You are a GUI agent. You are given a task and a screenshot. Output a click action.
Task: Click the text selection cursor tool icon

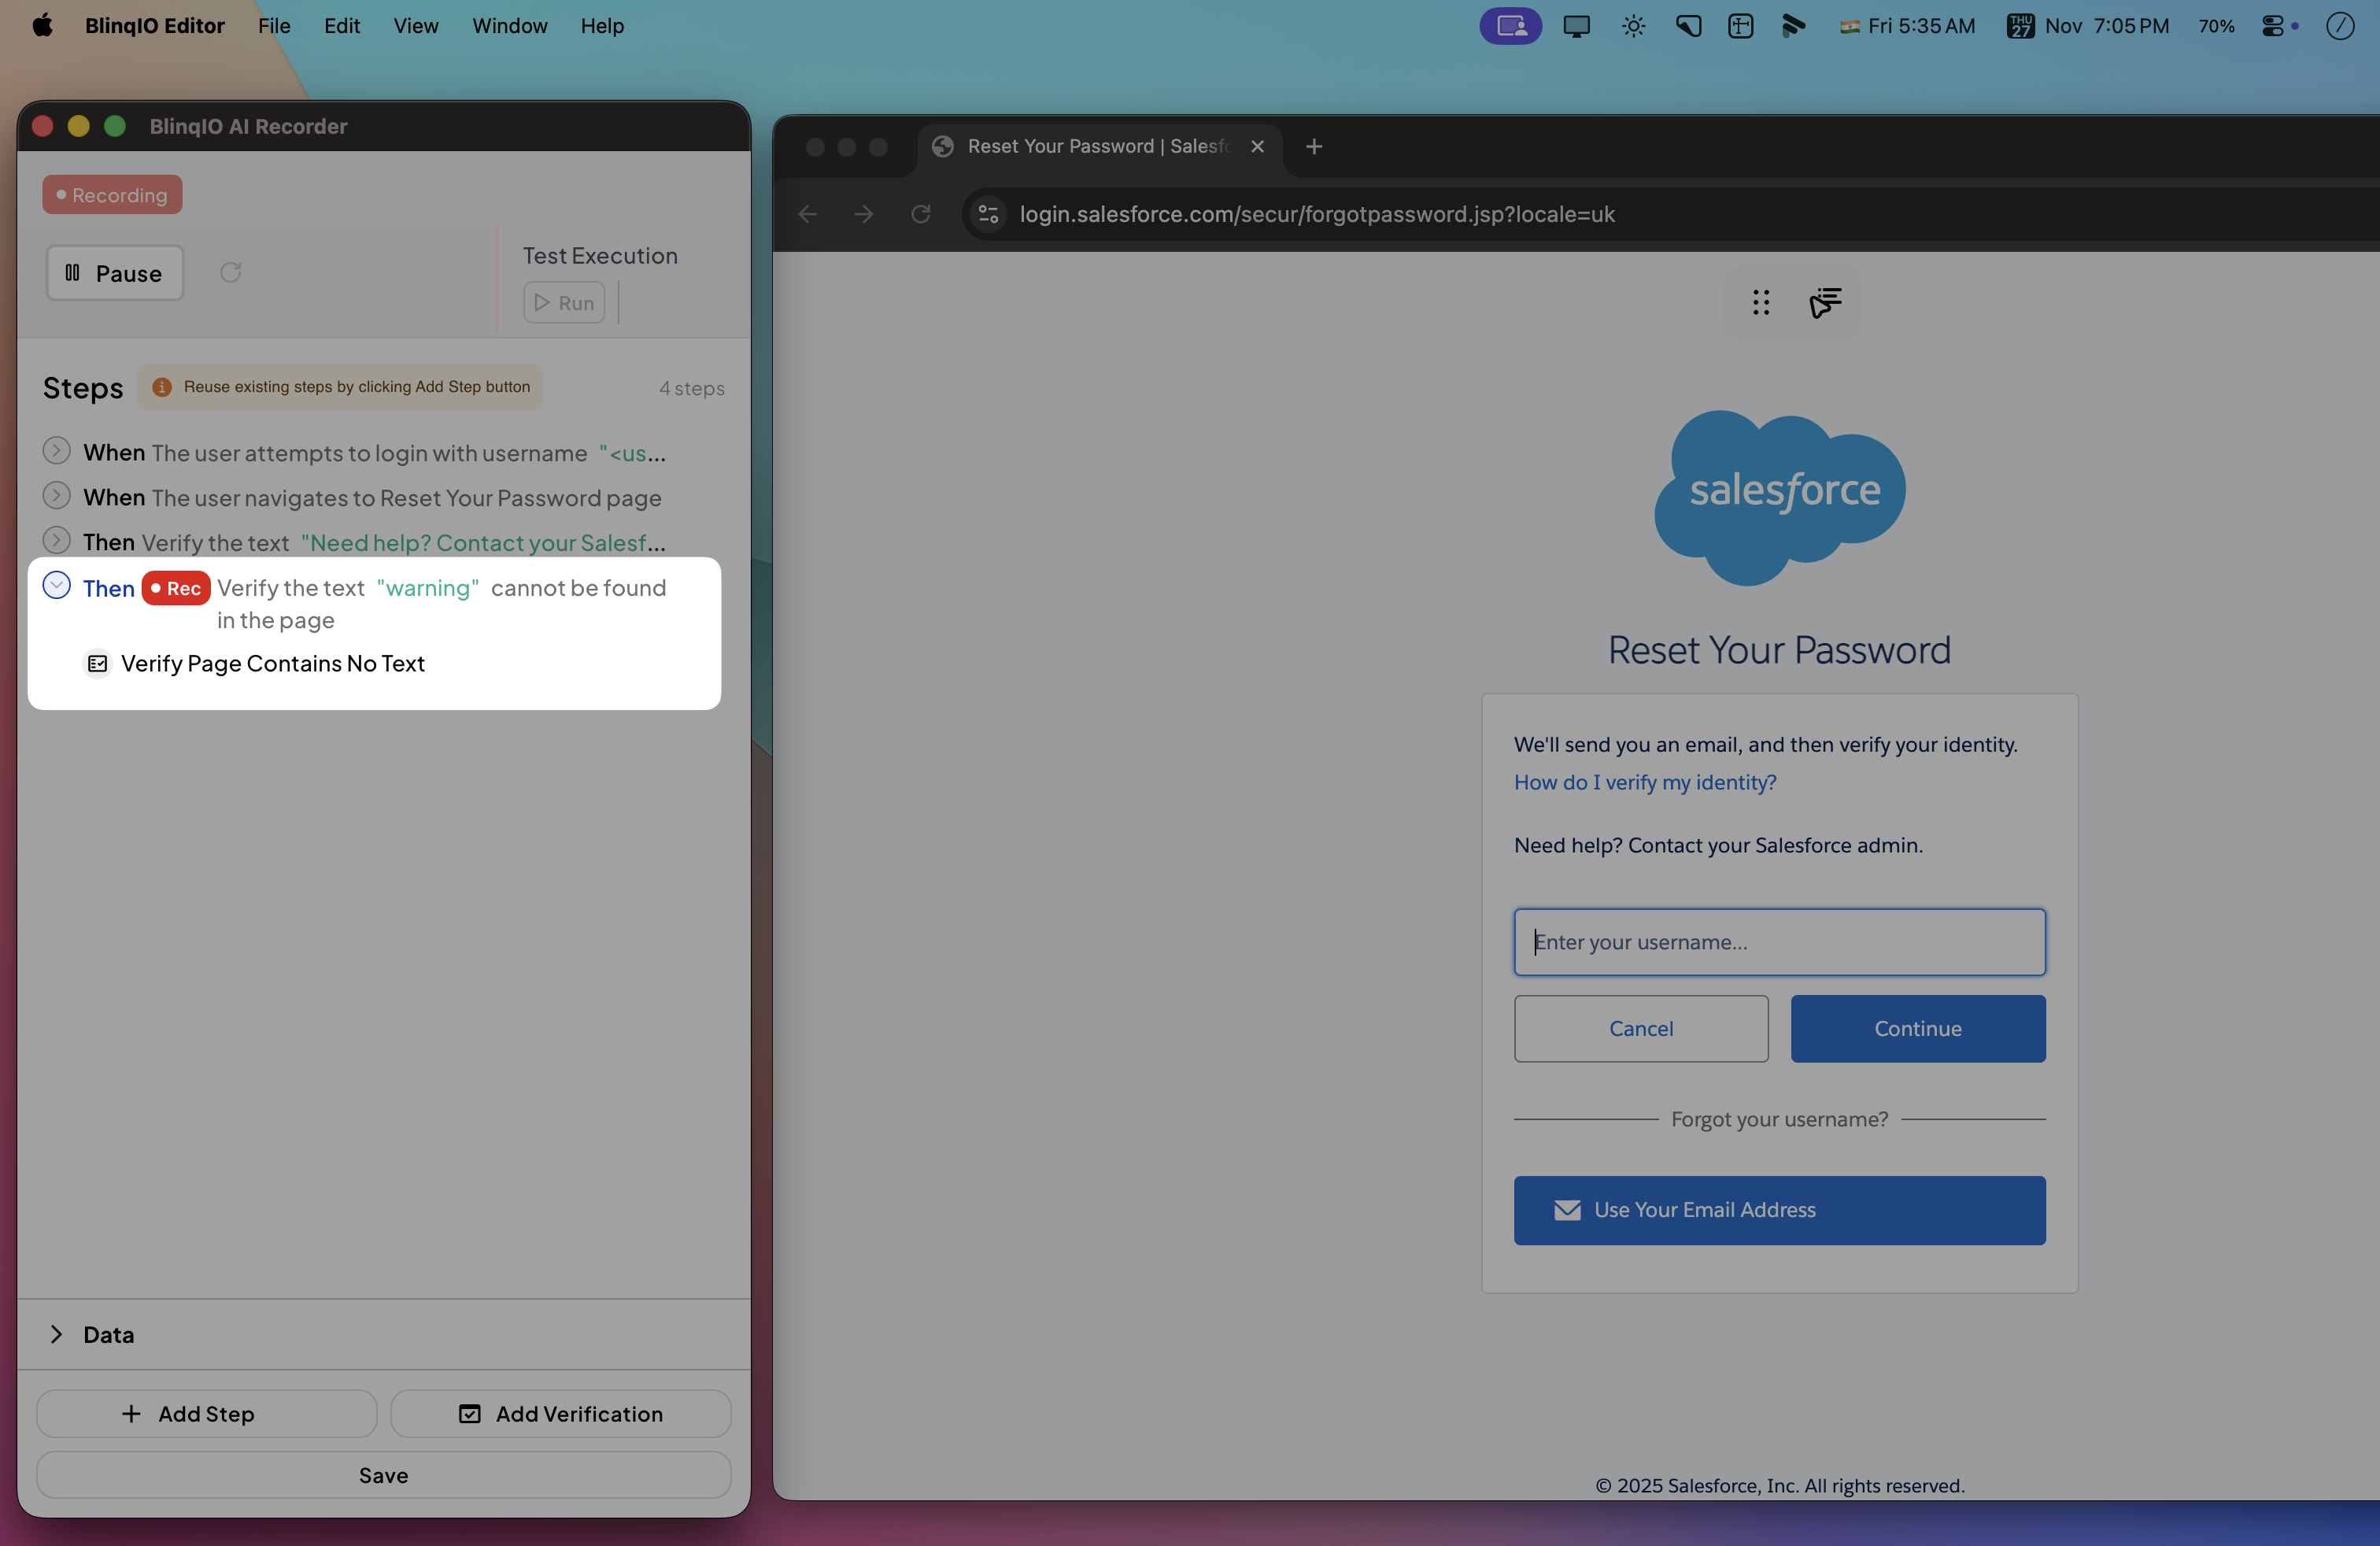pyautogui.click(x=1825, y=302)
